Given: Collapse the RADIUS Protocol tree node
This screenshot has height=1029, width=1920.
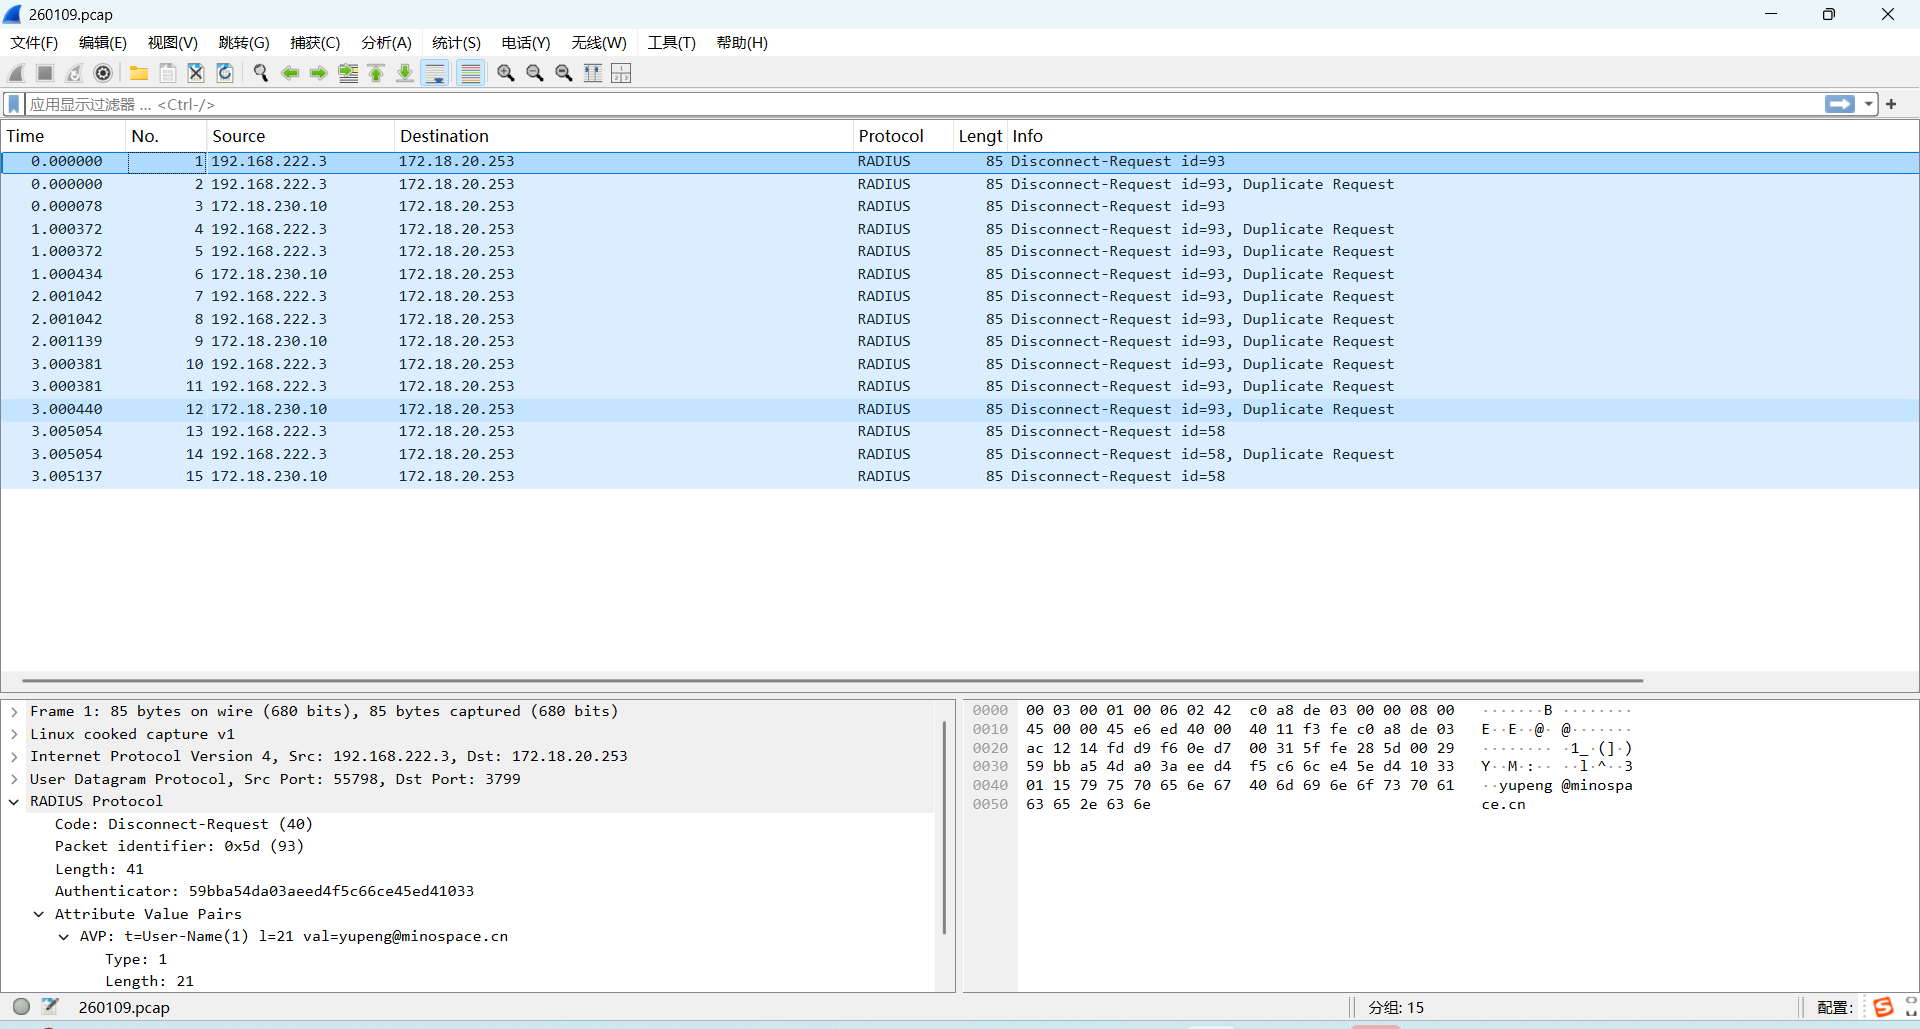Looking at the screenshot, I should 14,802.
